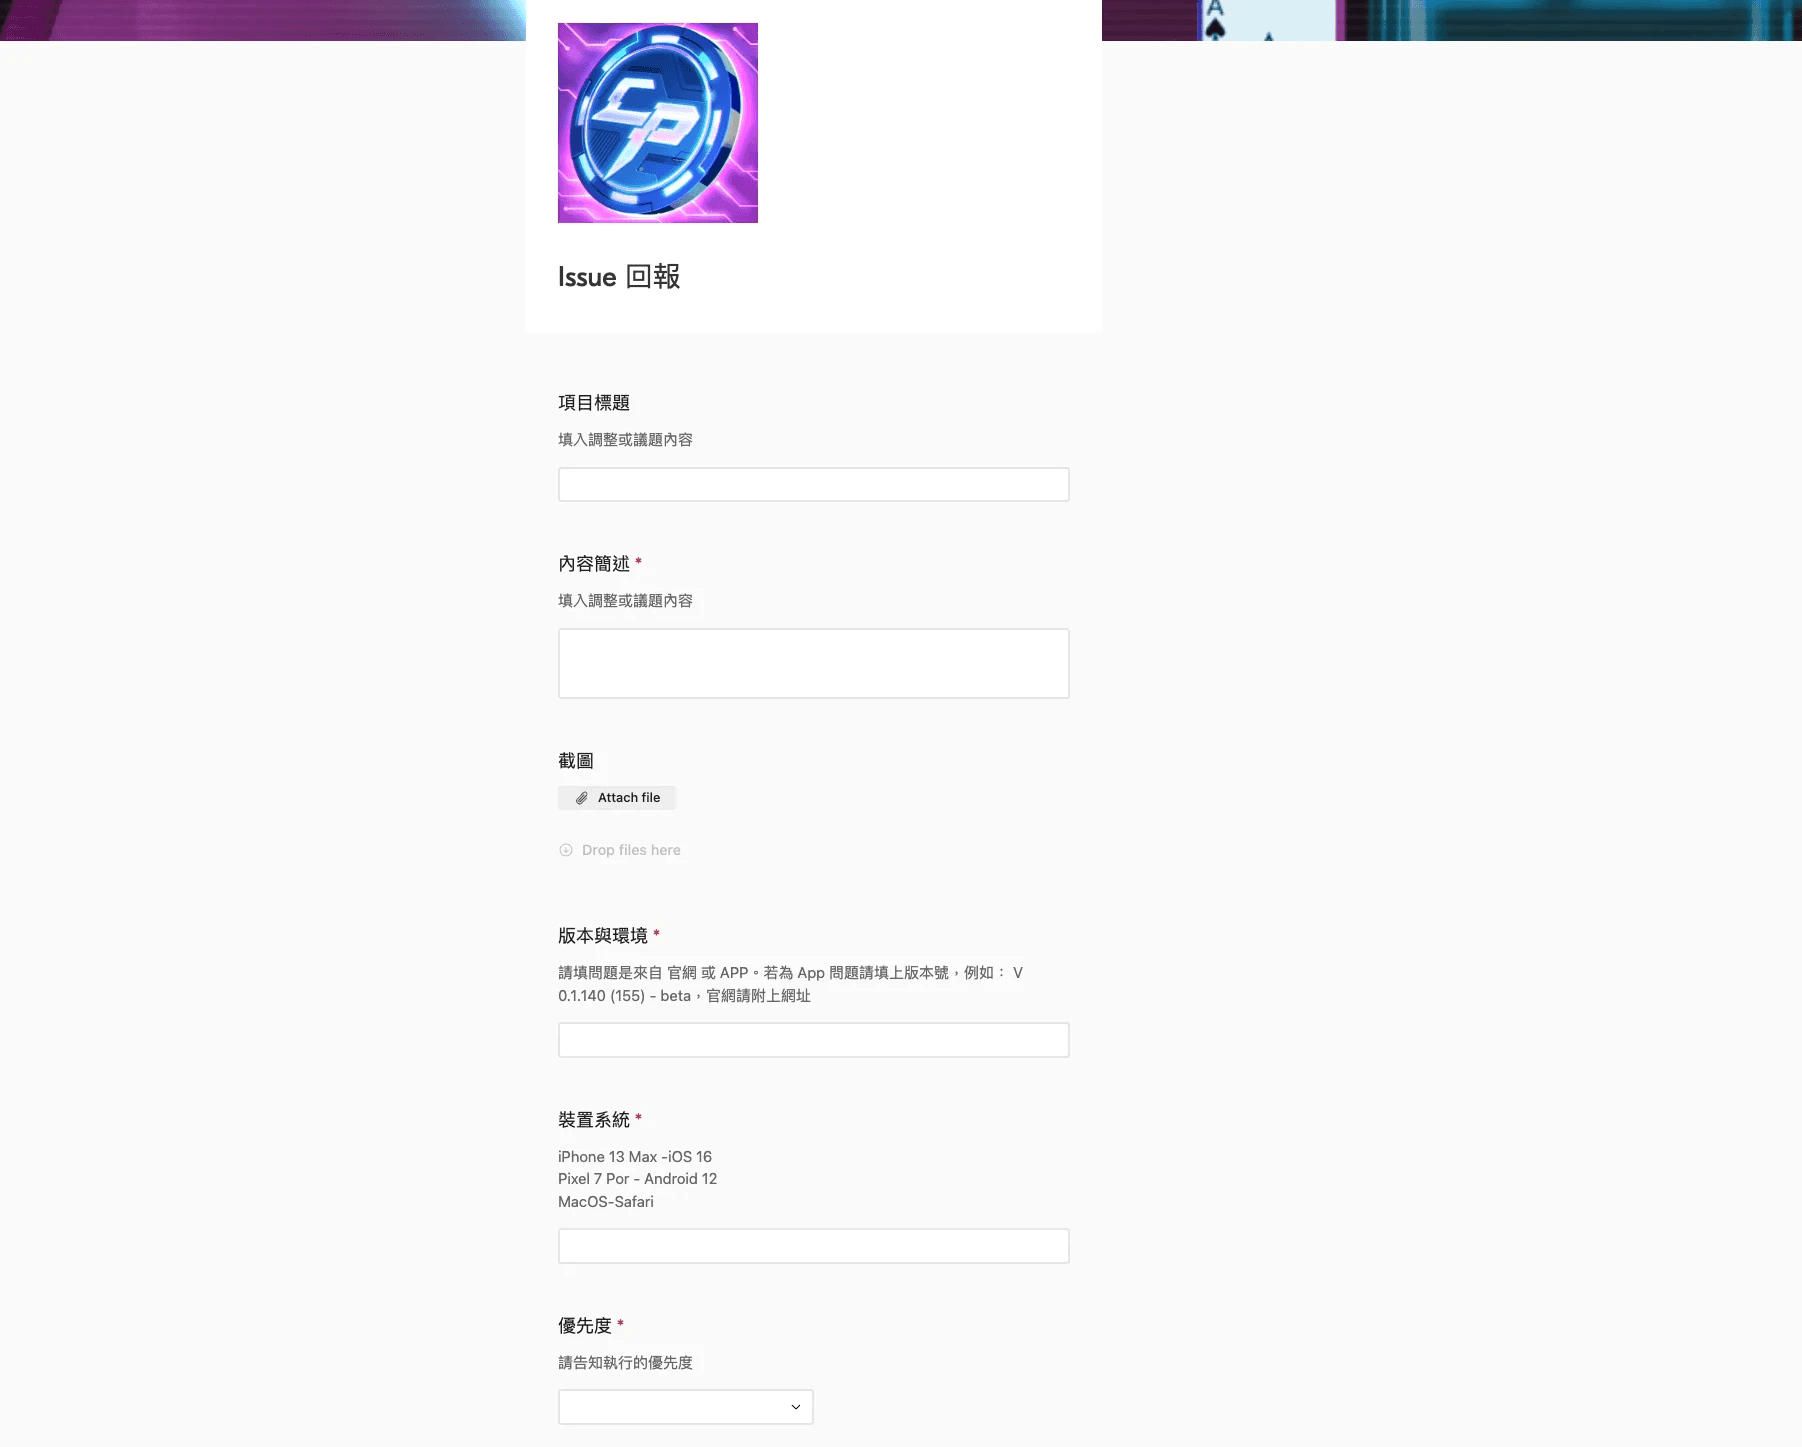1802x1447 pixels.
Task: Click the 項目標題 field label
Action: coord(594,403)
